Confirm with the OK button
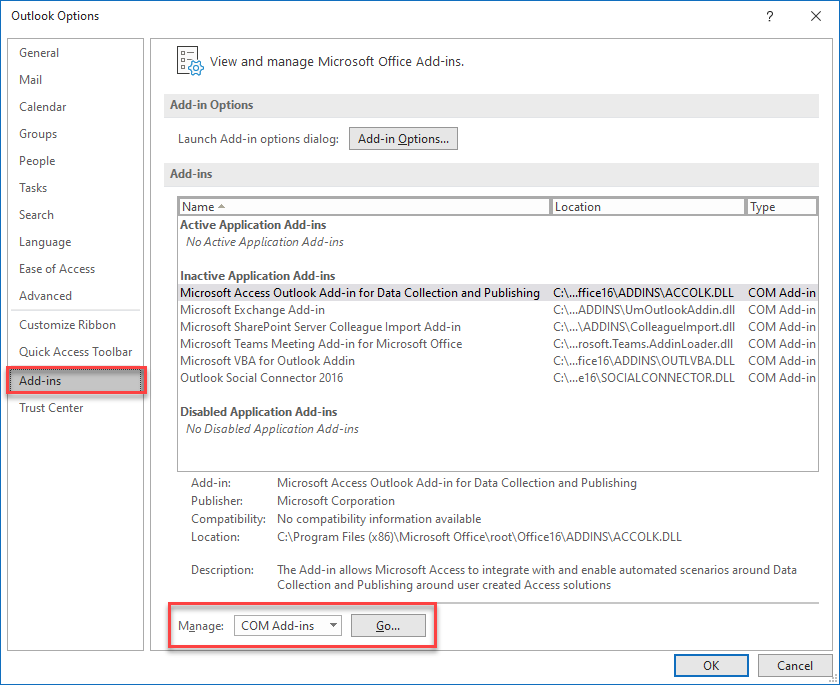 click(711, 666)
